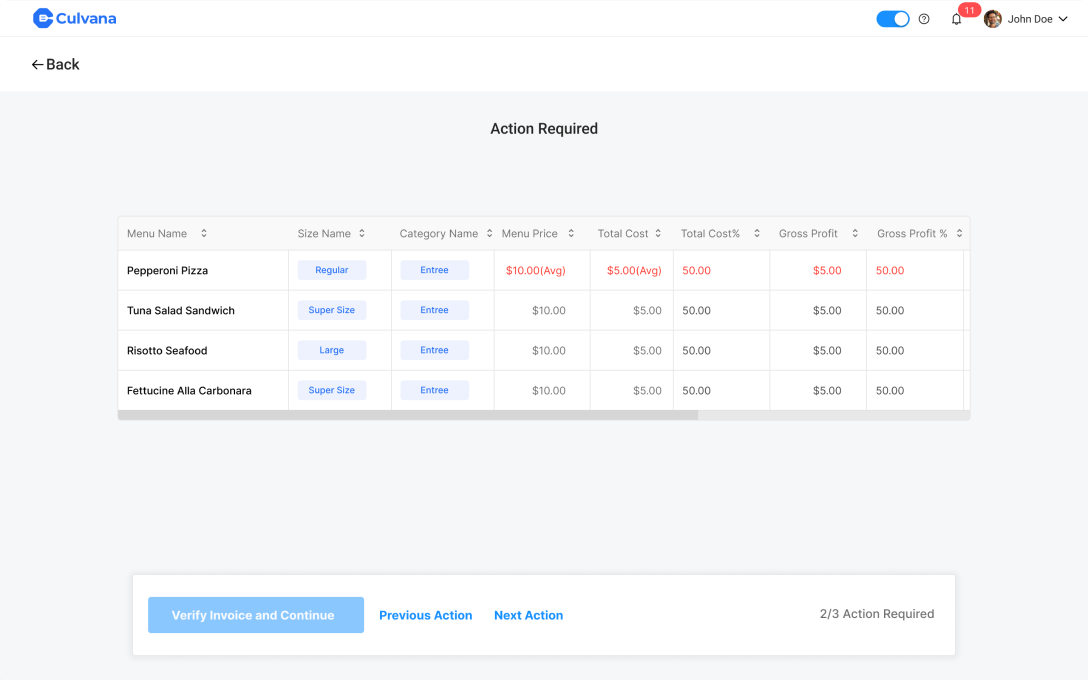The height and width of the screenshot is (680, 1088).
Task: Go to Next Action
Action: point(528,615)
